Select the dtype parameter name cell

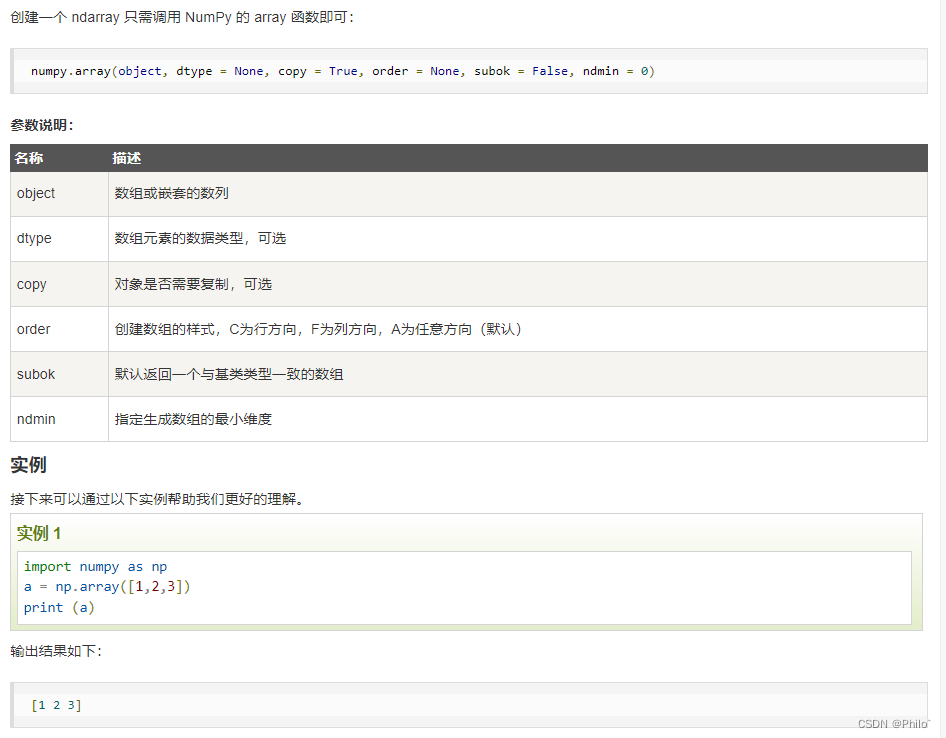(59, 239)
